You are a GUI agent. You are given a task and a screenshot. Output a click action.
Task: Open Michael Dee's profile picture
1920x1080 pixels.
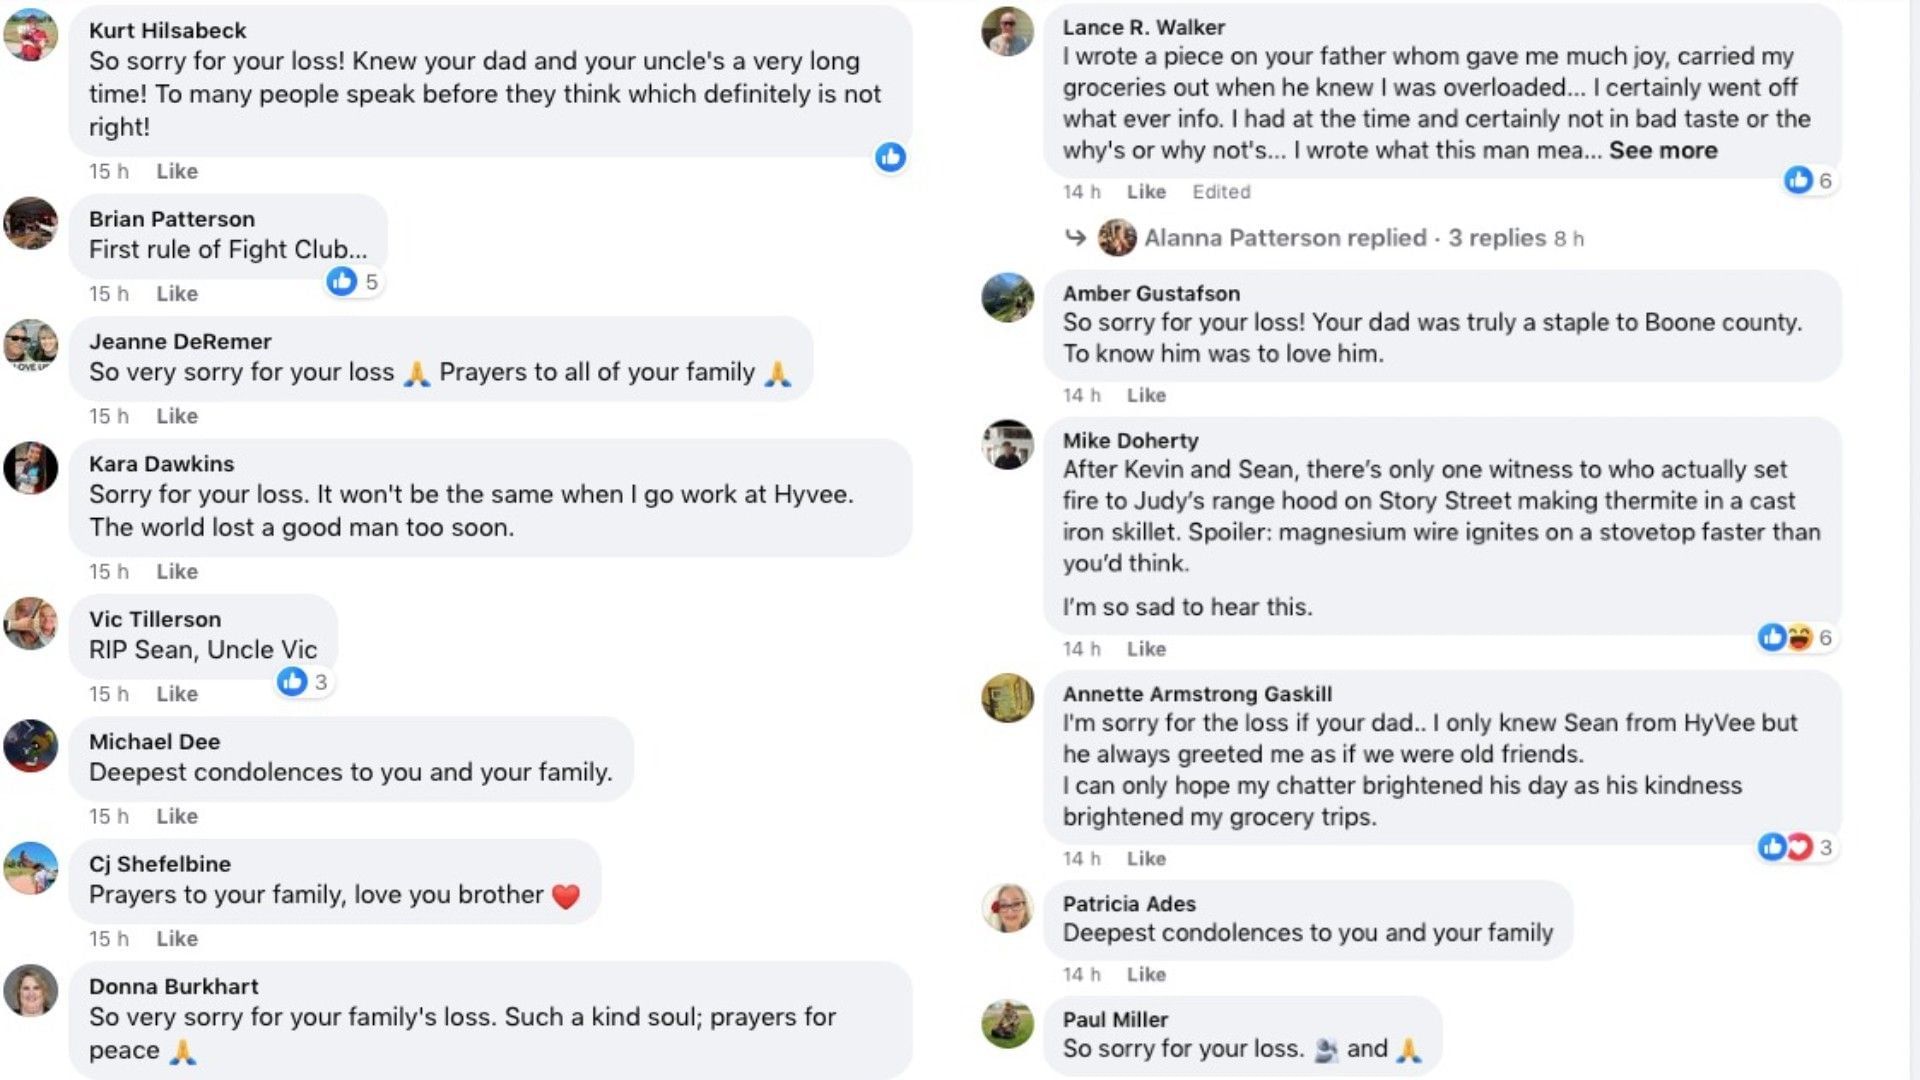[31, 746]
